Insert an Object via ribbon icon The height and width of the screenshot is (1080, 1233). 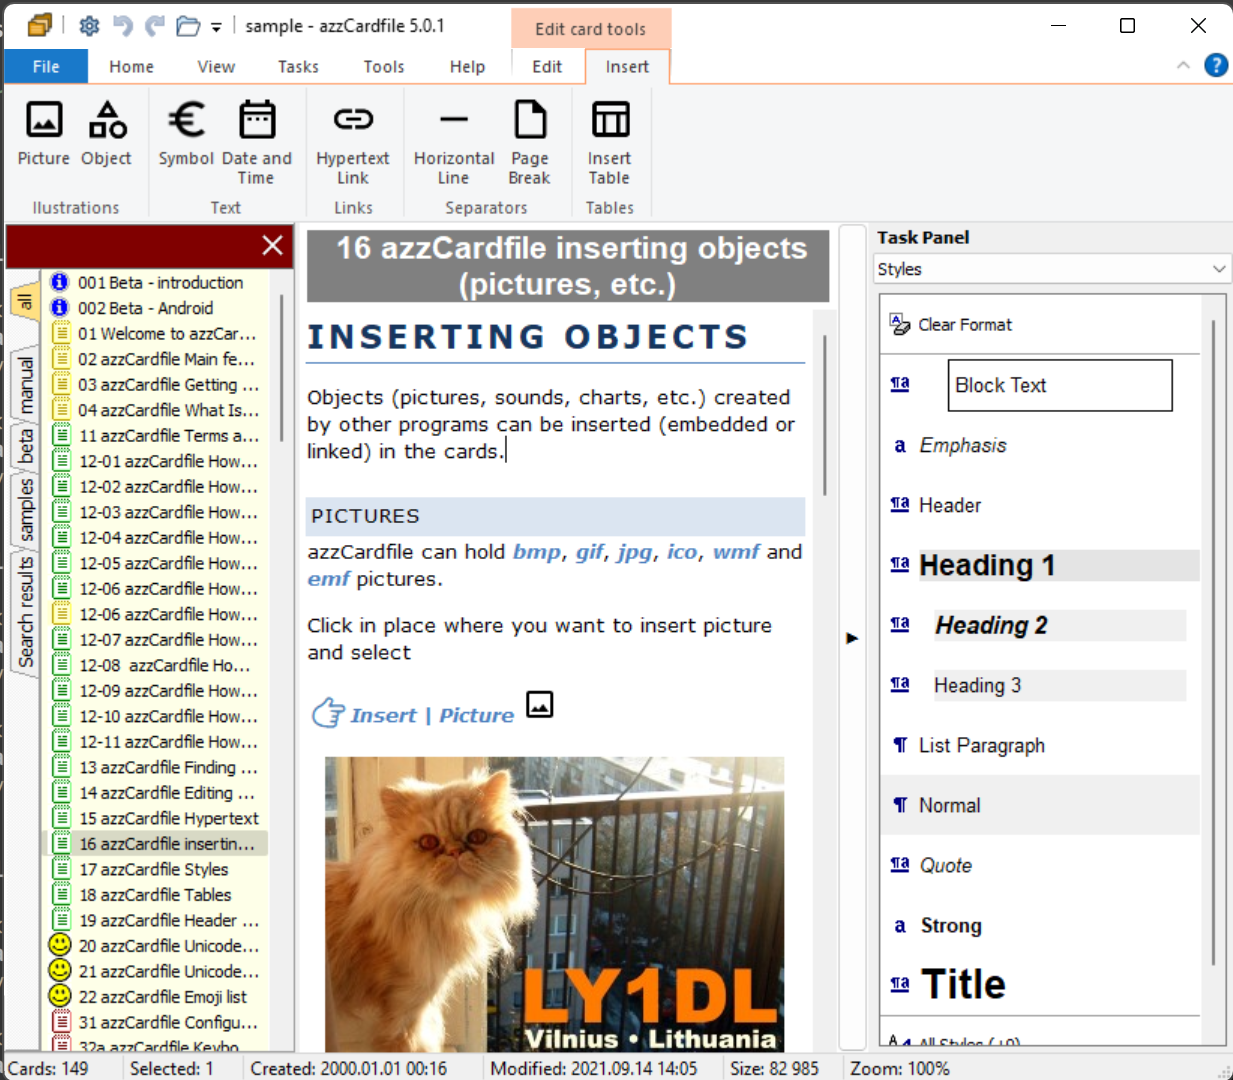coord(106,133)
